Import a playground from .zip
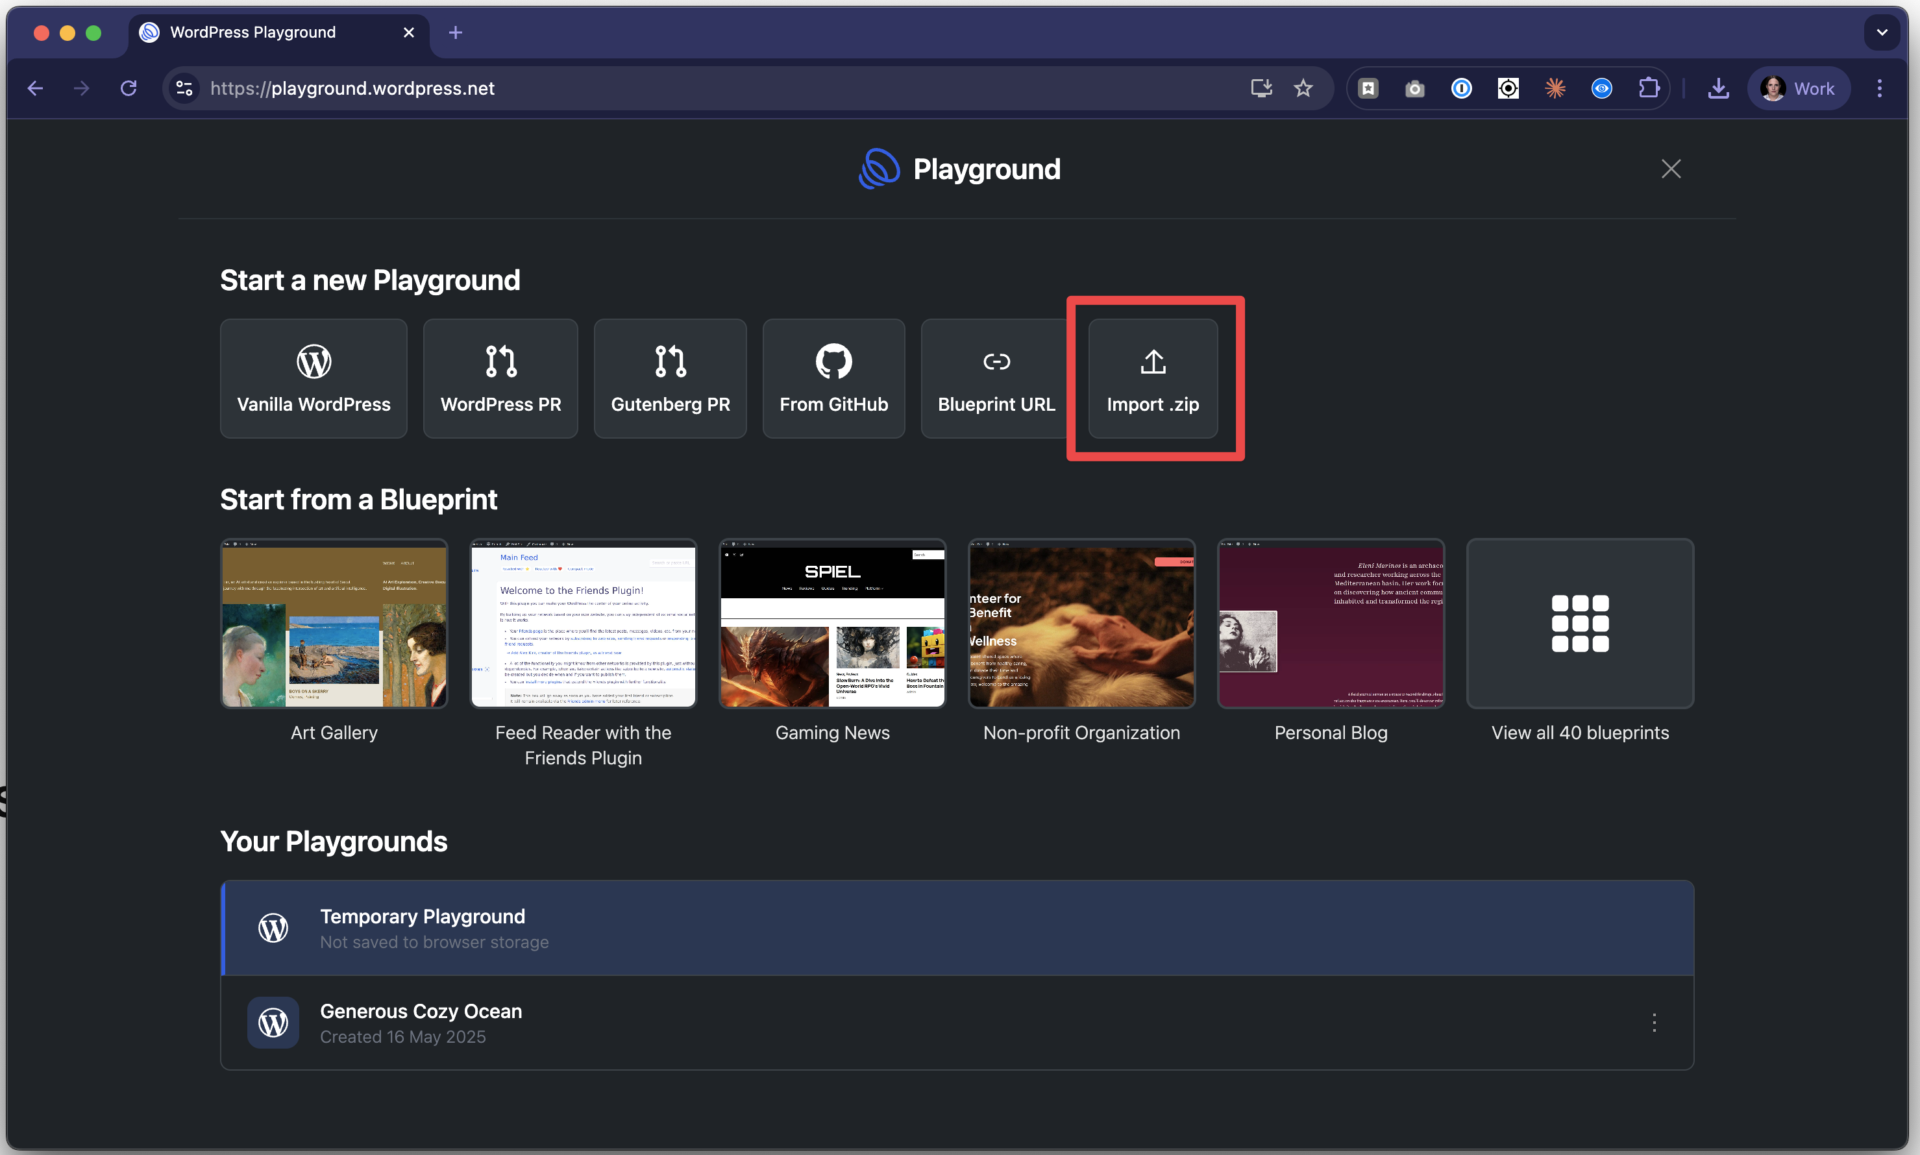 click(1152, 378)
